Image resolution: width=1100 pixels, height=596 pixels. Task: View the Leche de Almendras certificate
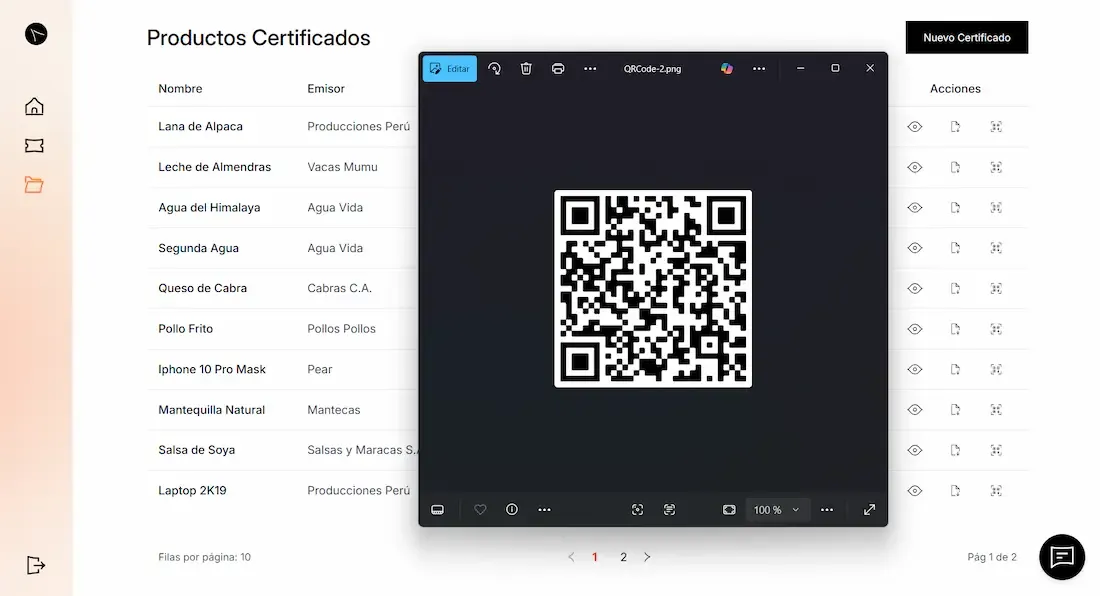point(915,168)
